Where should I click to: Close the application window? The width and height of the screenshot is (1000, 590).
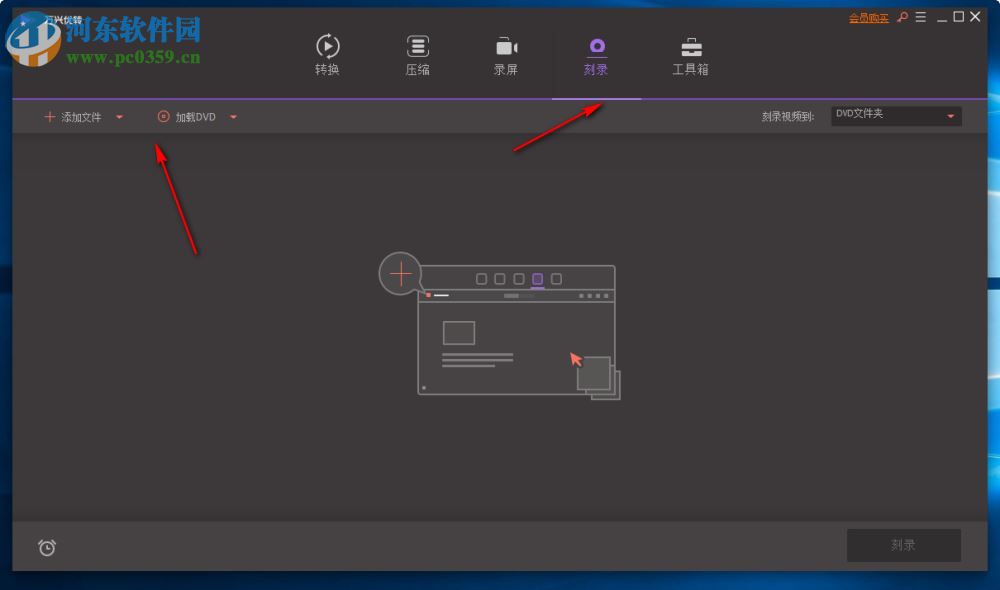coord(975,17)
